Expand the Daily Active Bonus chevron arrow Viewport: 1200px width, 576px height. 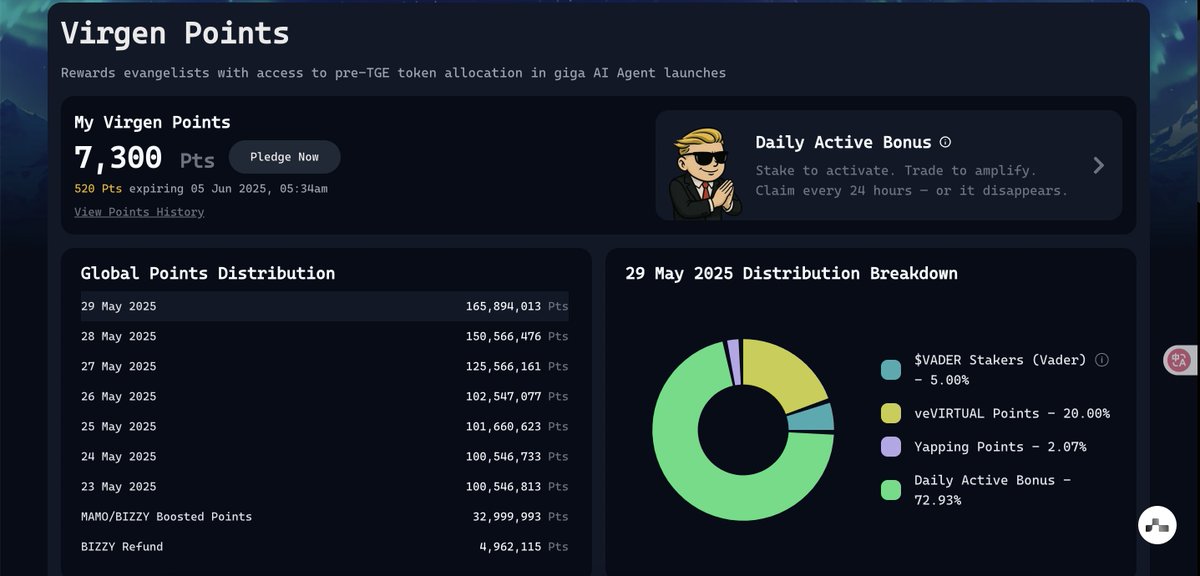(x=1098, y=165)
